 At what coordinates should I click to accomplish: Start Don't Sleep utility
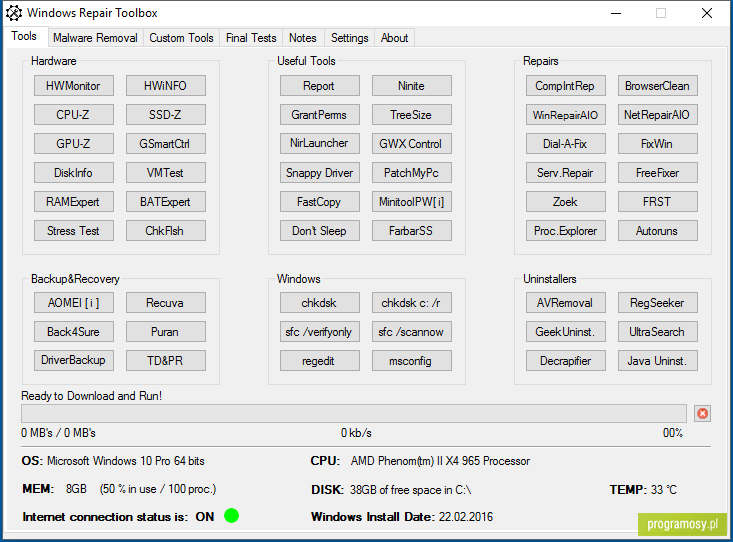[x=320, y=231]
